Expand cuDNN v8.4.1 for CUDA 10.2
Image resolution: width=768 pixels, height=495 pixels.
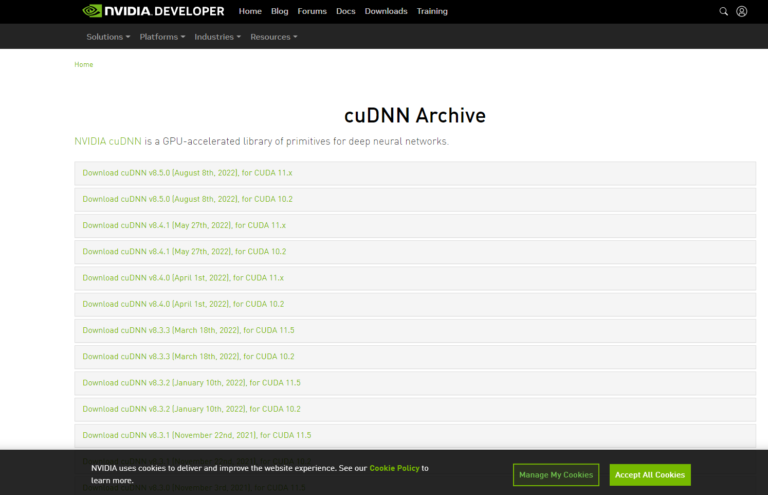click(187, 252)
